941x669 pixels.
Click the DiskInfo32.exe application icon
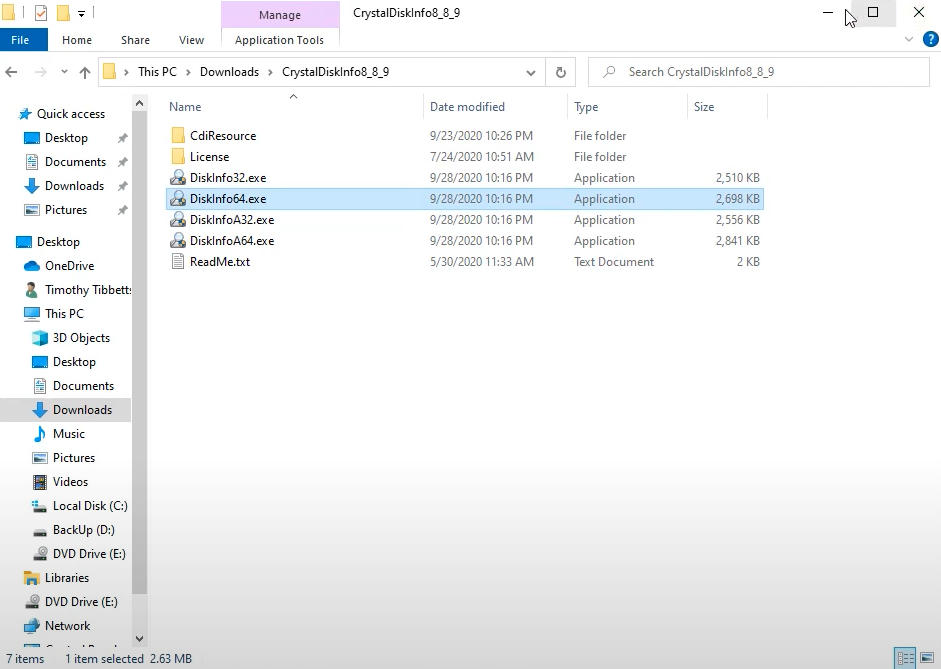[178, 178]
